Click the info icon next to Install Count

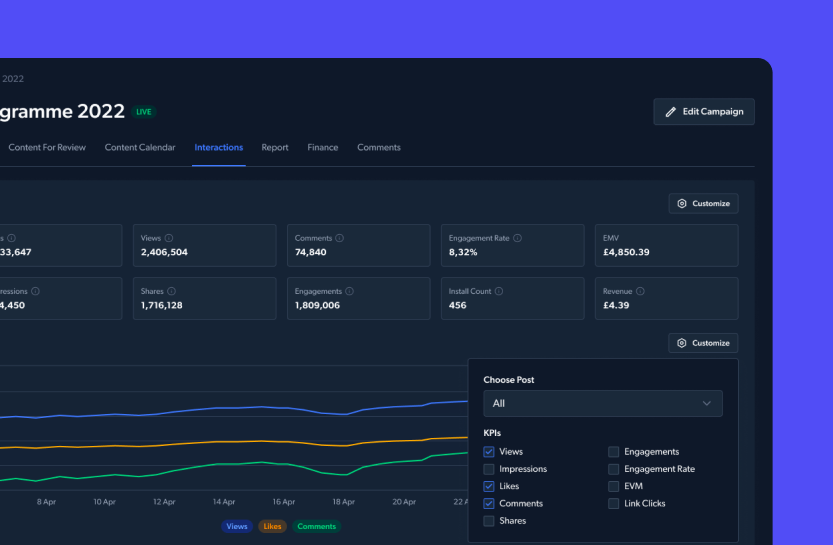coord(499,291)
